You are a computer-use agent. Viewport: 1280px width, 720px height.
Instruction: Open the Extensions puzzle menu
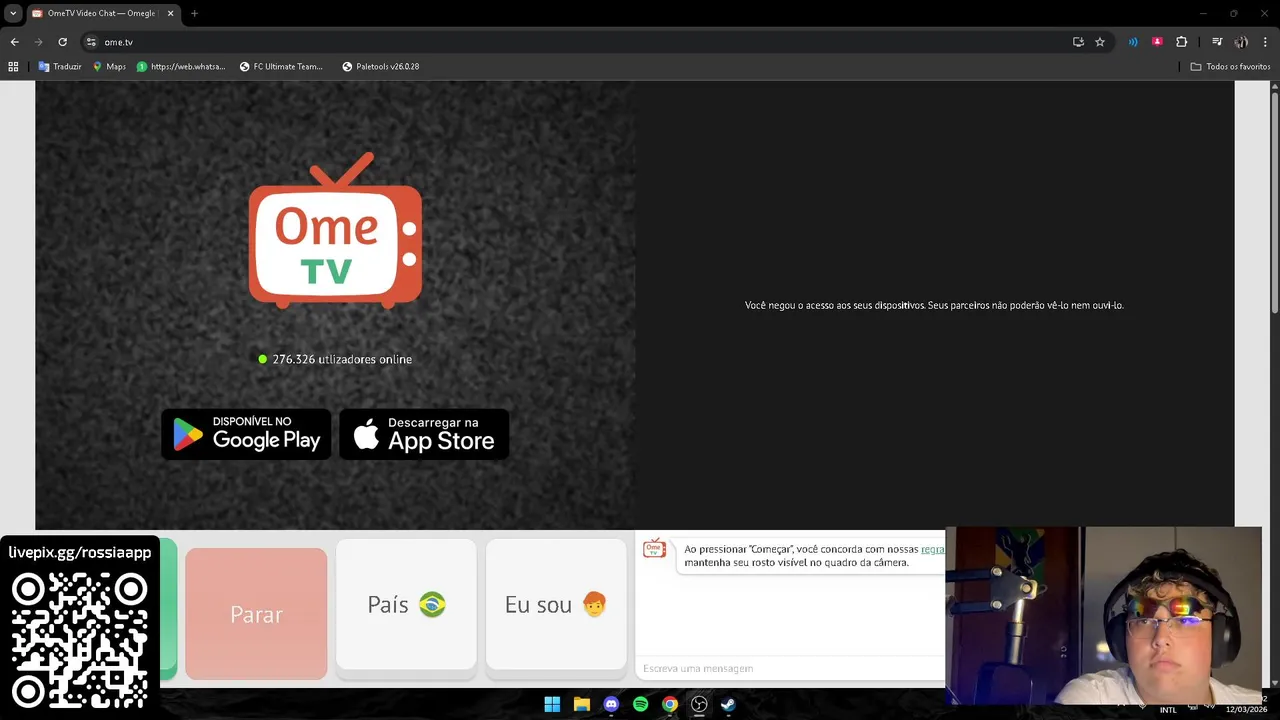click(x=1182, y=42)
